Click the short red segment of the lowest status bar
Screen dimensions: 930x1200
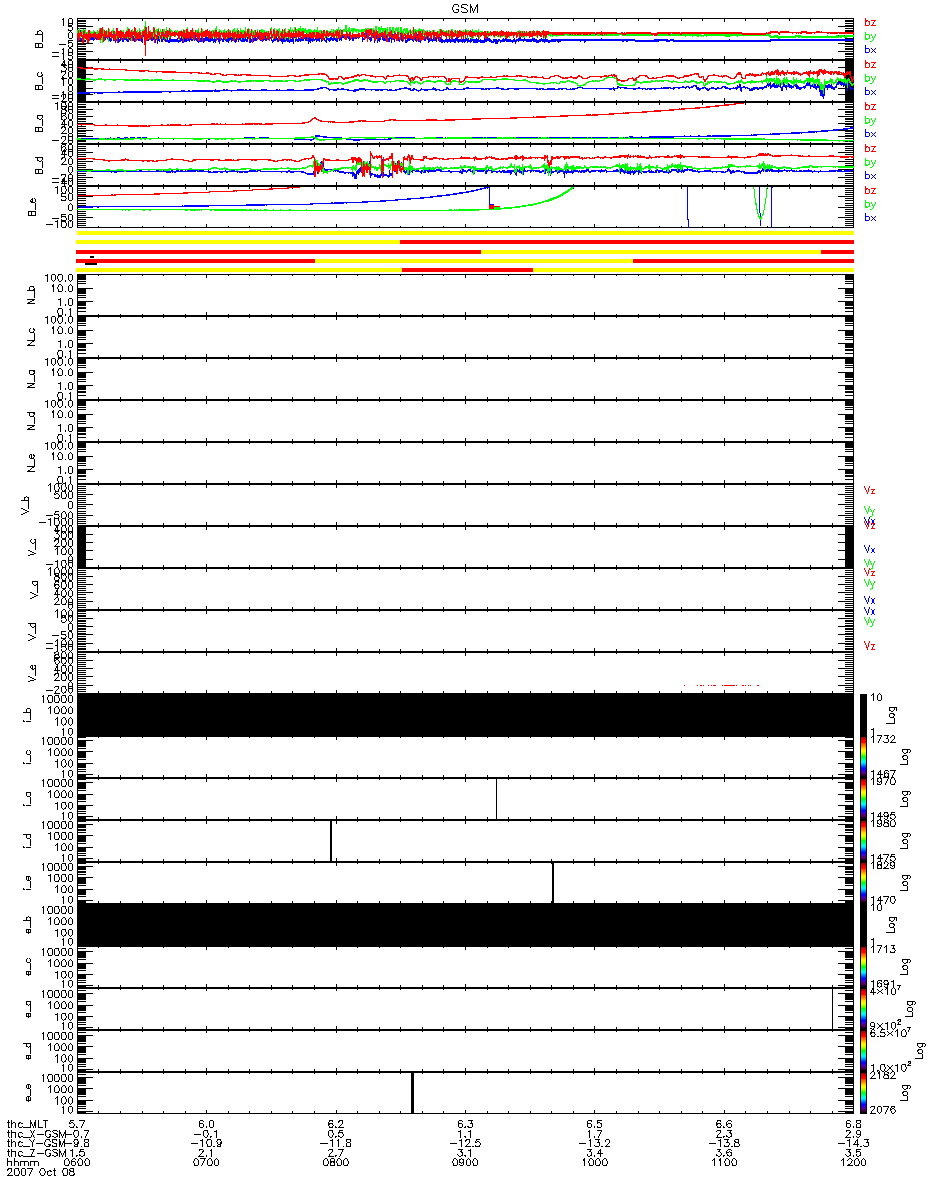tap(467, 269)
